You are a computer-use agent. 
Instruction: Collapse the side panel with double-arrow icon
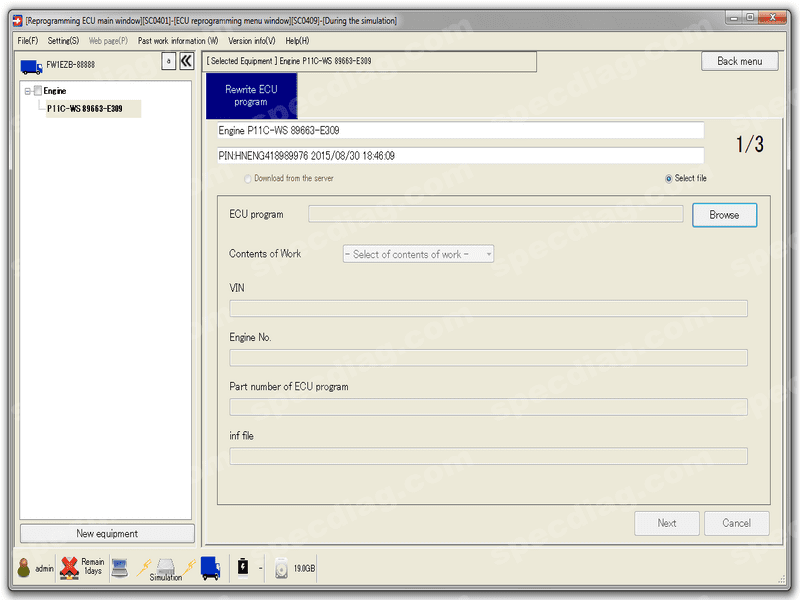186,61
